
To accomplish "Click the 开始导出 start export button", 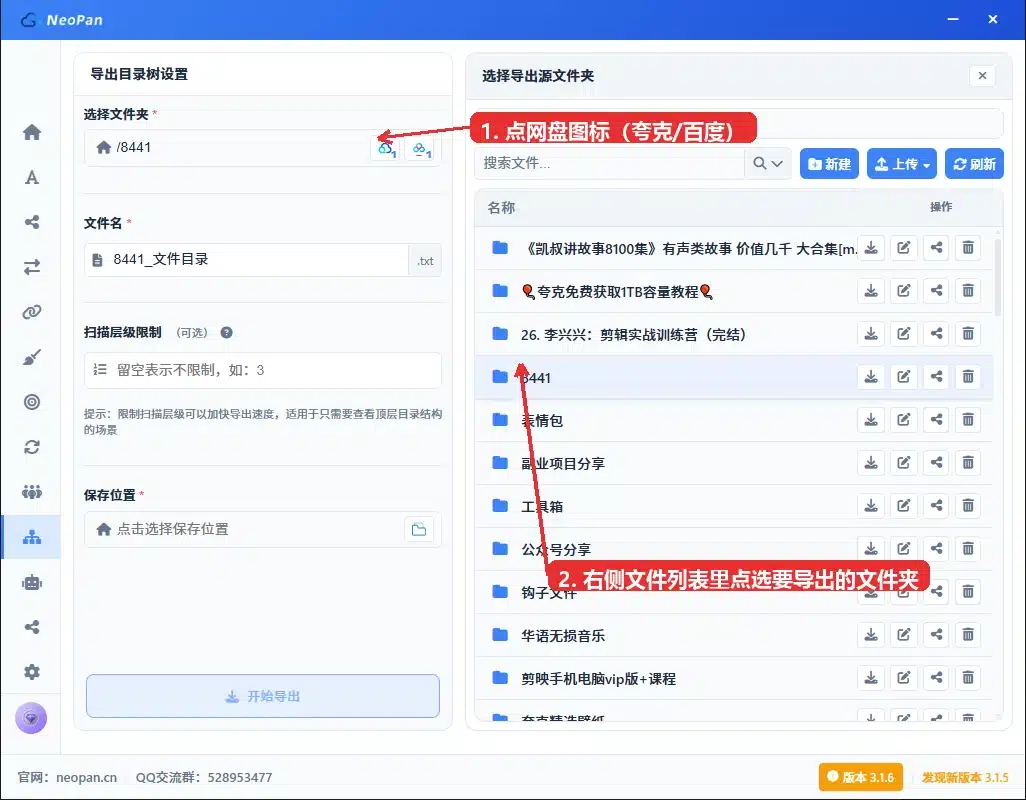I will point(262,696).
